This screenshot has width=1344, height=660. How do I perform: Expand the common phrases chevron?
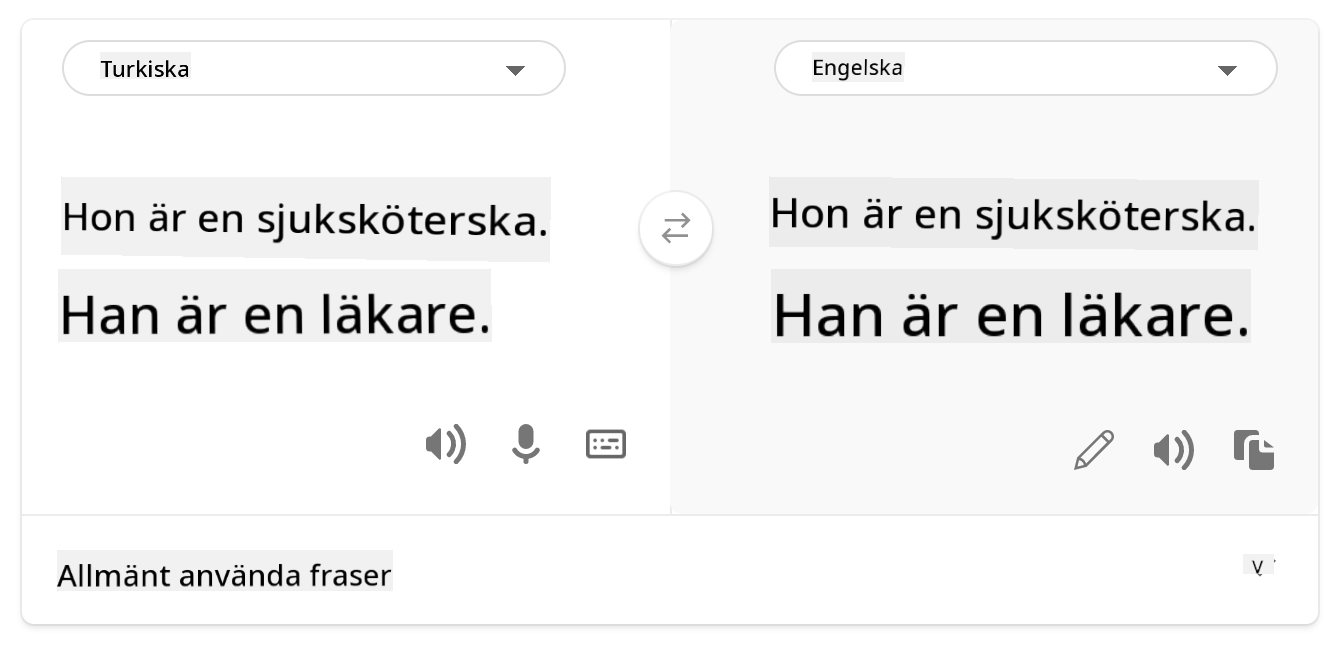pyautogui.click(x=1259, y=567)
